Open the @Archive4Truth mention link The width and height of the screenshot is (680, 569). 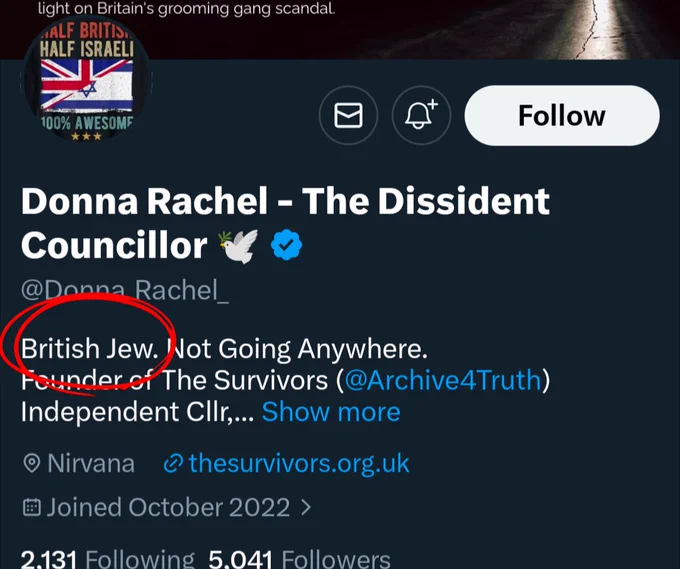point(443,380)
